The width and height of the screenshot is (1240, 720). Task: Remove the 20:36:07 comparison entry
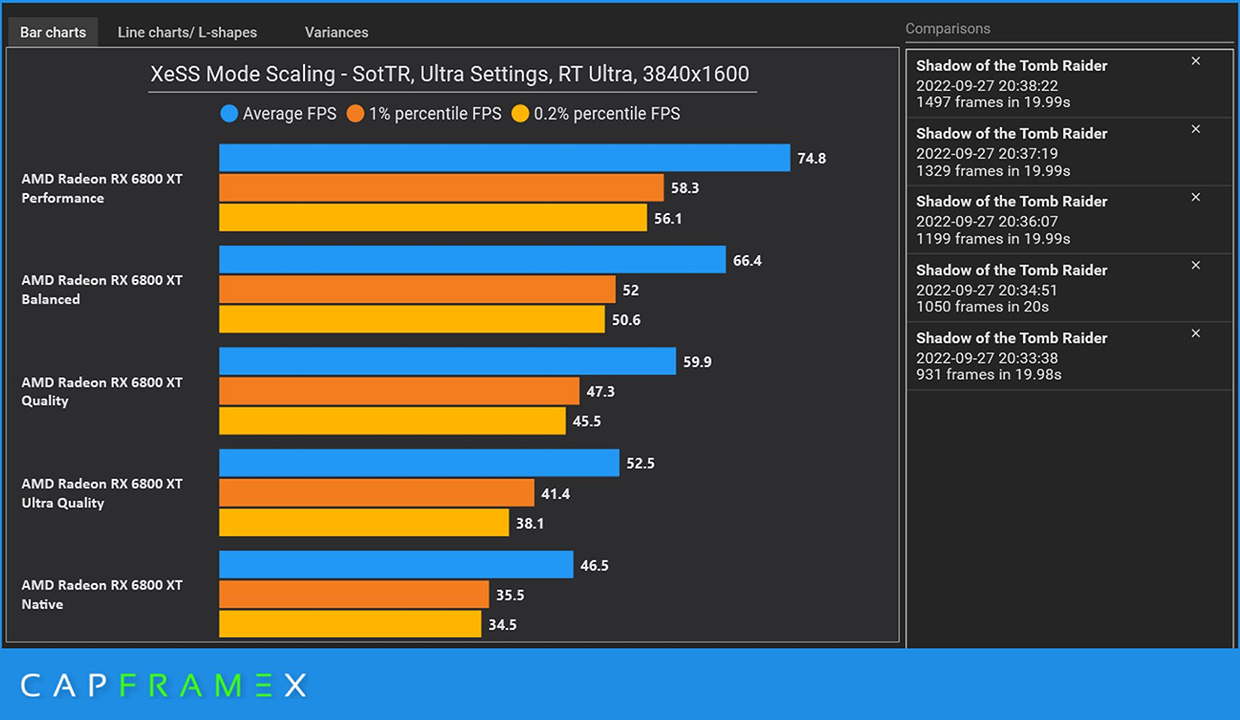coord(1195,197)
